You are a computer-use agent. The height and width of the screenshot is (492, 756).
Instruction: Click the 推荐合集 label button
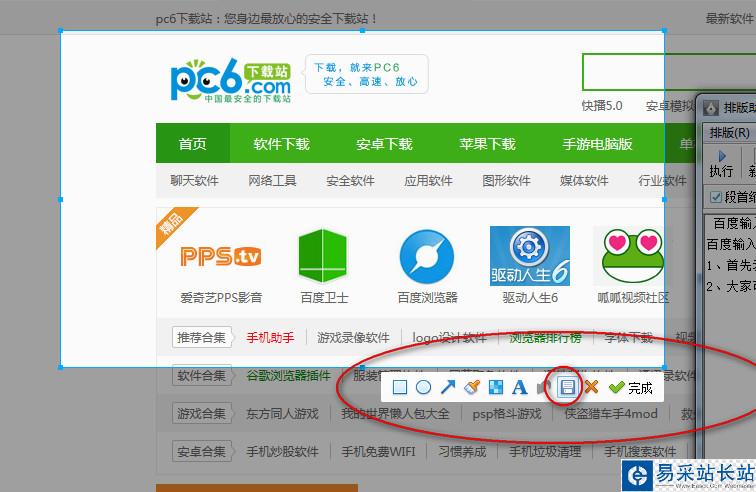(202, 338)
